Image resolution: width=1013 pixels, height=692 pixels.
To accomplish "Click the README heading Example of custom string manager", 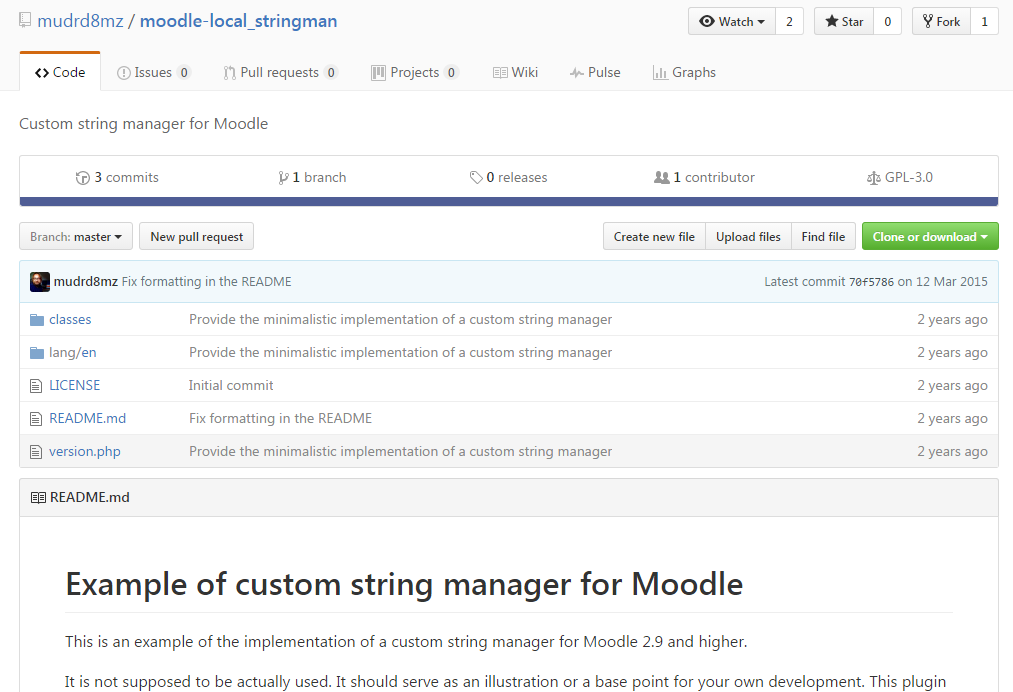I will point(404,584).
